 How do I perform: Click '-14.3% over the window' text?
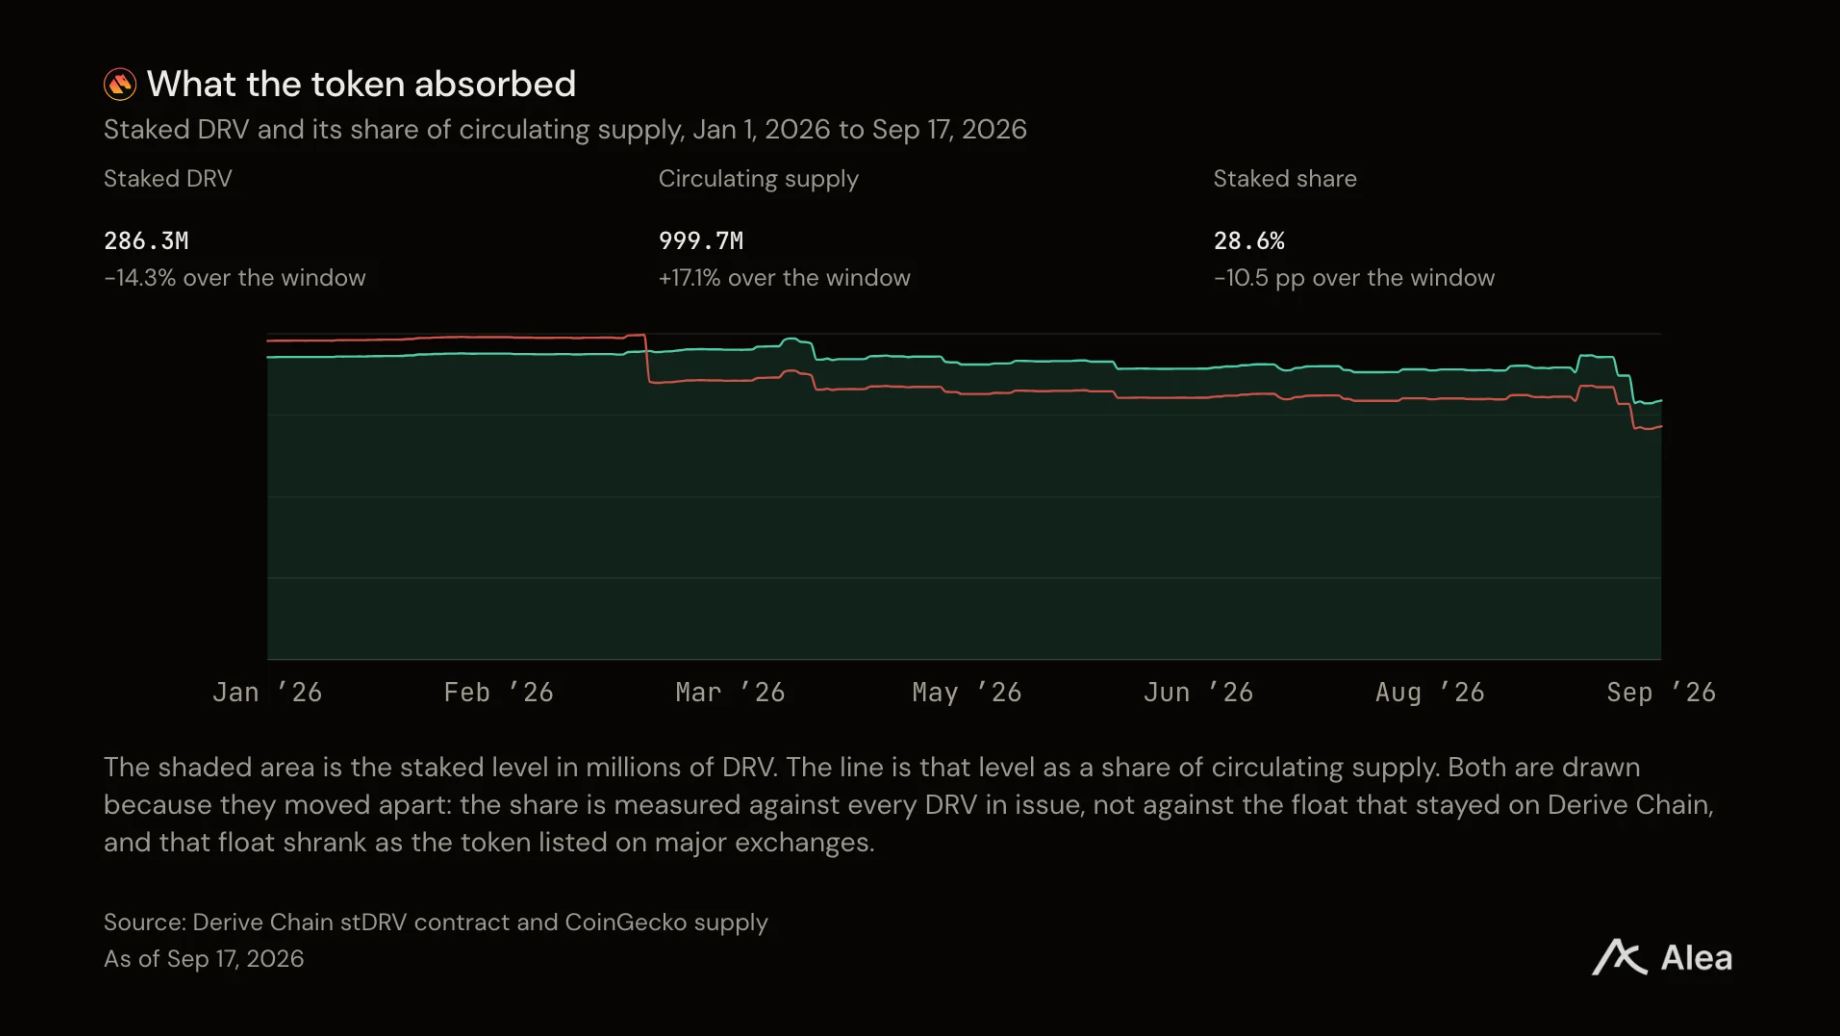pos(235,278)
